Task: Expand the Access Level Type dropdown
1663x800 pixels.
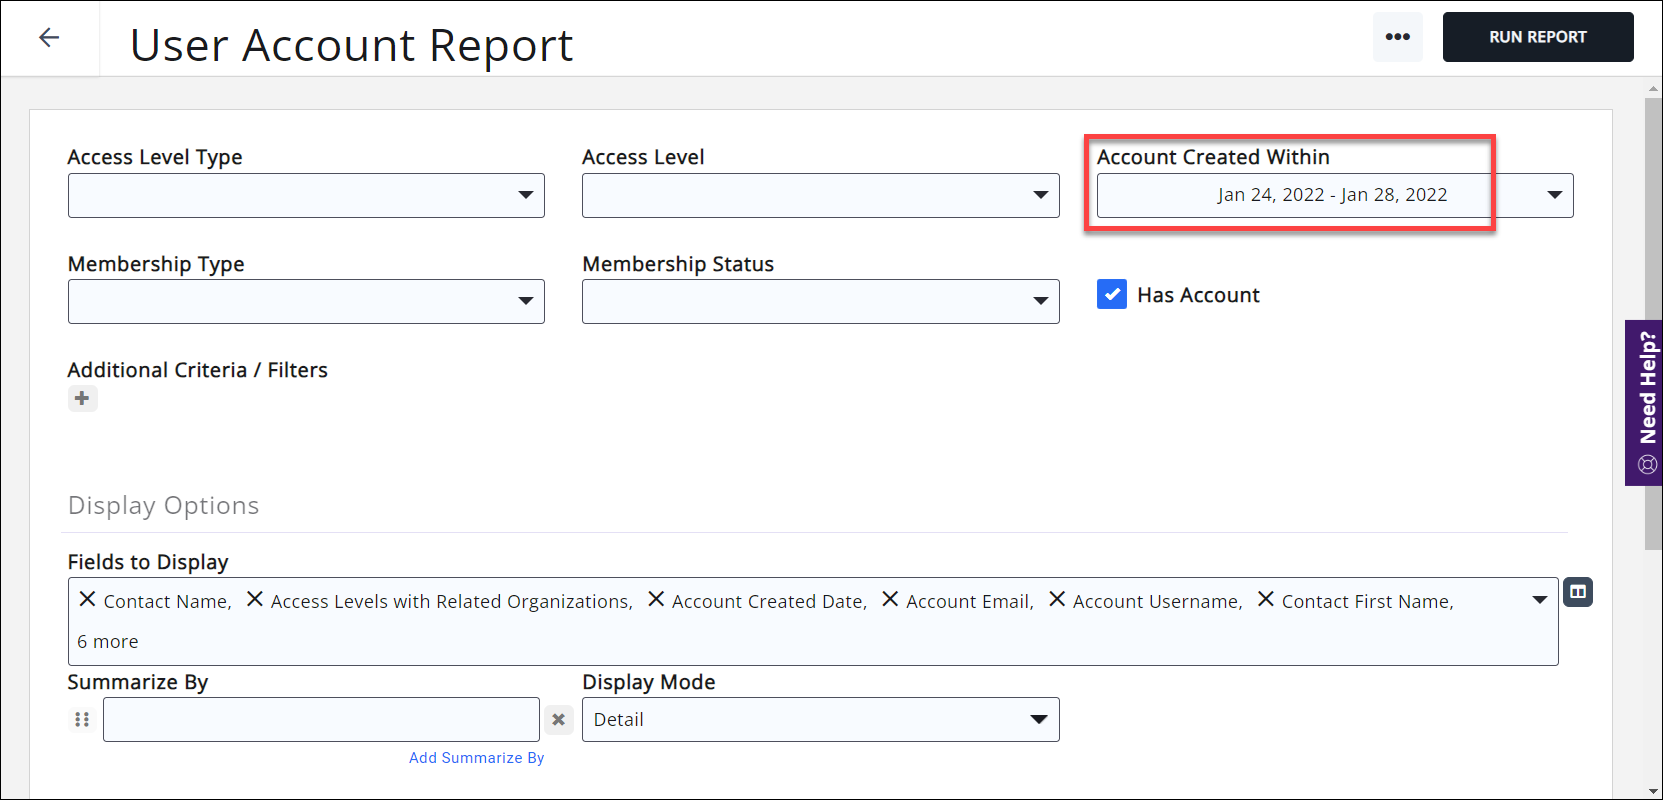Action: pyautogui.click(x=306, y=195)
